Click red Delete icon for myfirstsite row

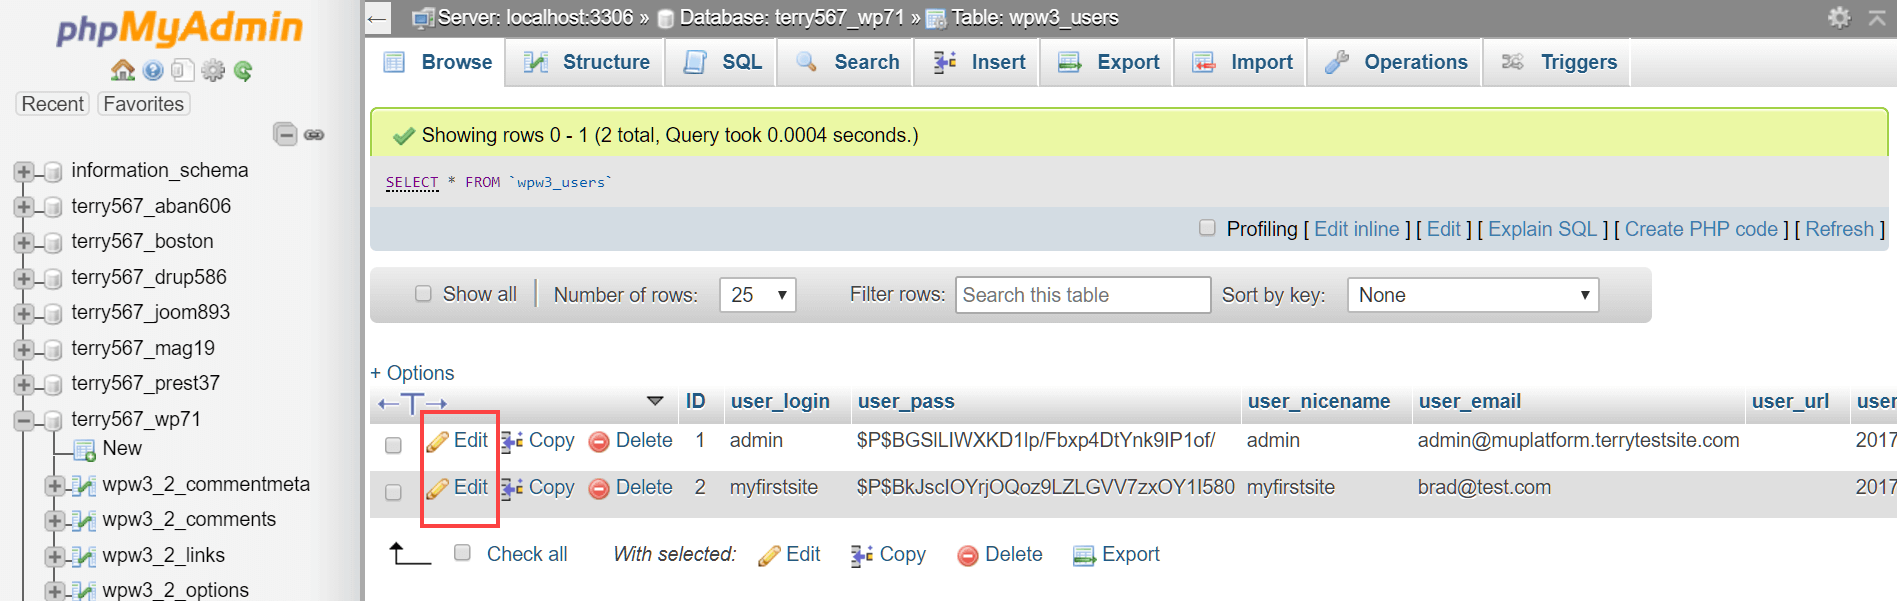click(599, 489)
